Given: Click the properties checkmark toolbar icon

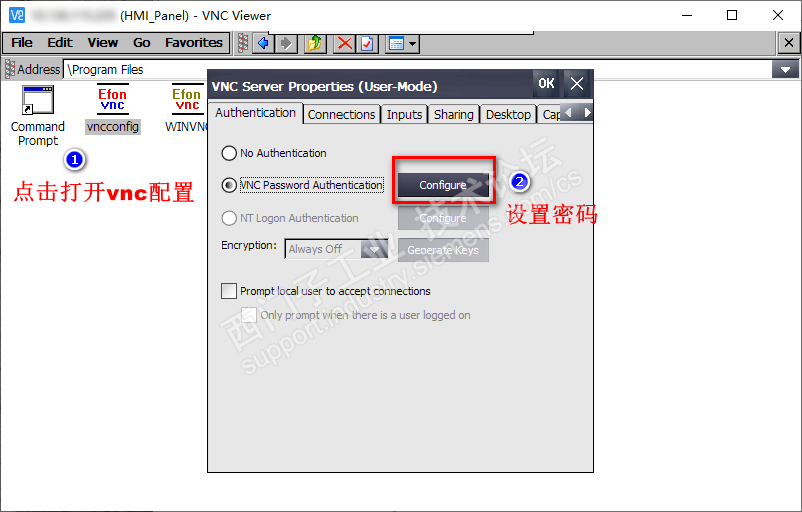Looking at the screenshot, I should pos(367,43).
